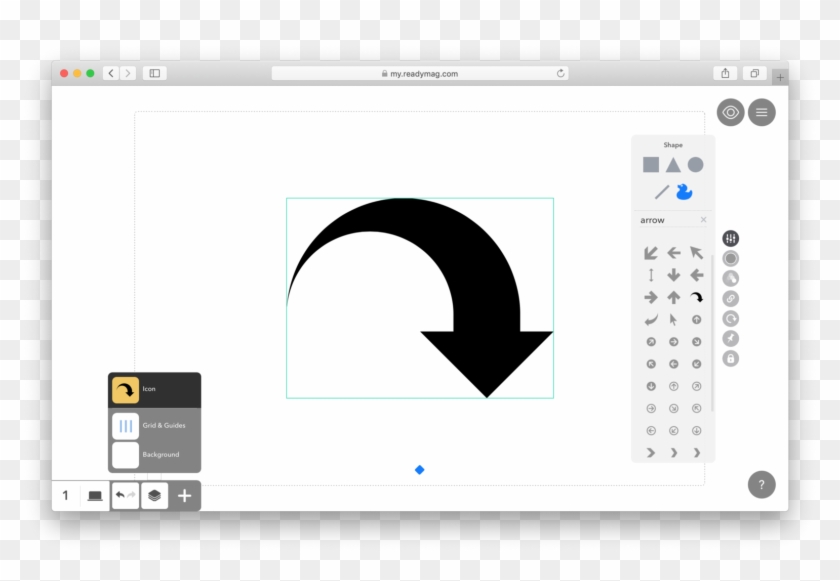Select the Grid & Guides layer
The width and height of the screenshot is (840, 581).
pyautogui.click(x=154, y=426)
